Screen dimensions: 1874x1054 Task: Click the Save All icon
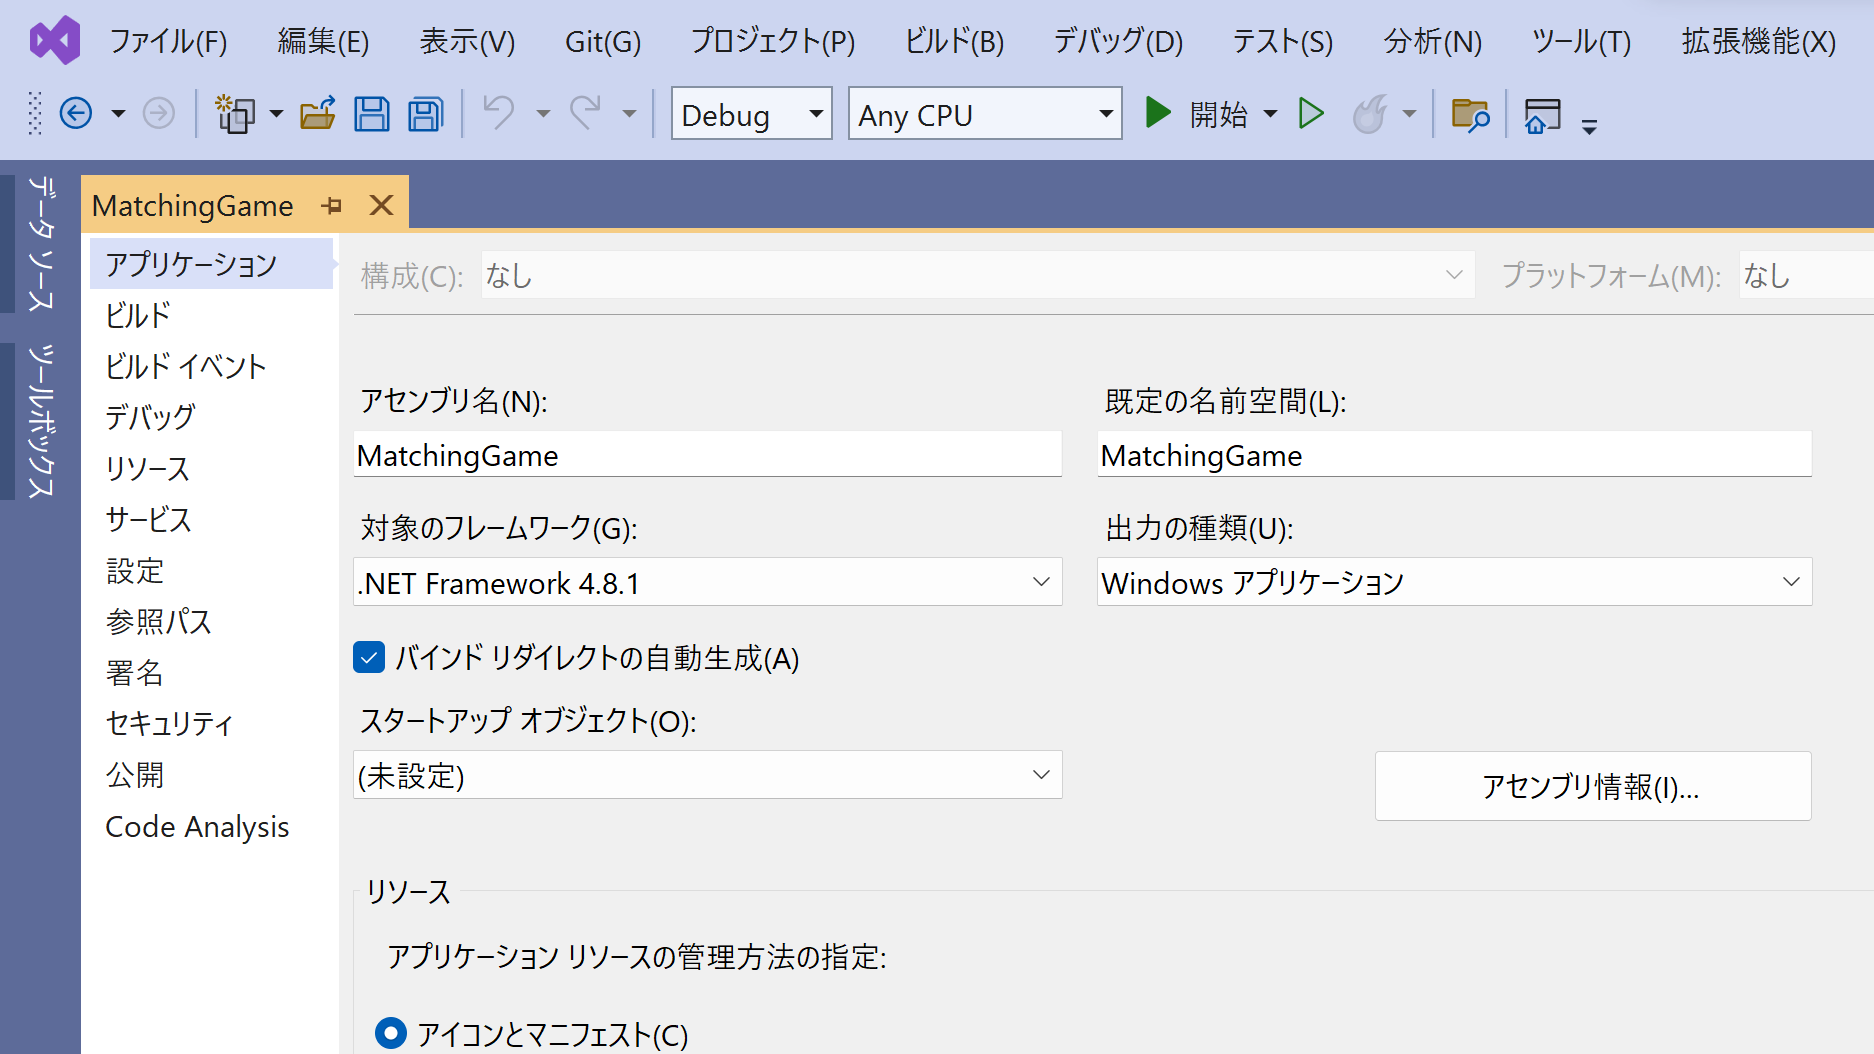point(426,114)
